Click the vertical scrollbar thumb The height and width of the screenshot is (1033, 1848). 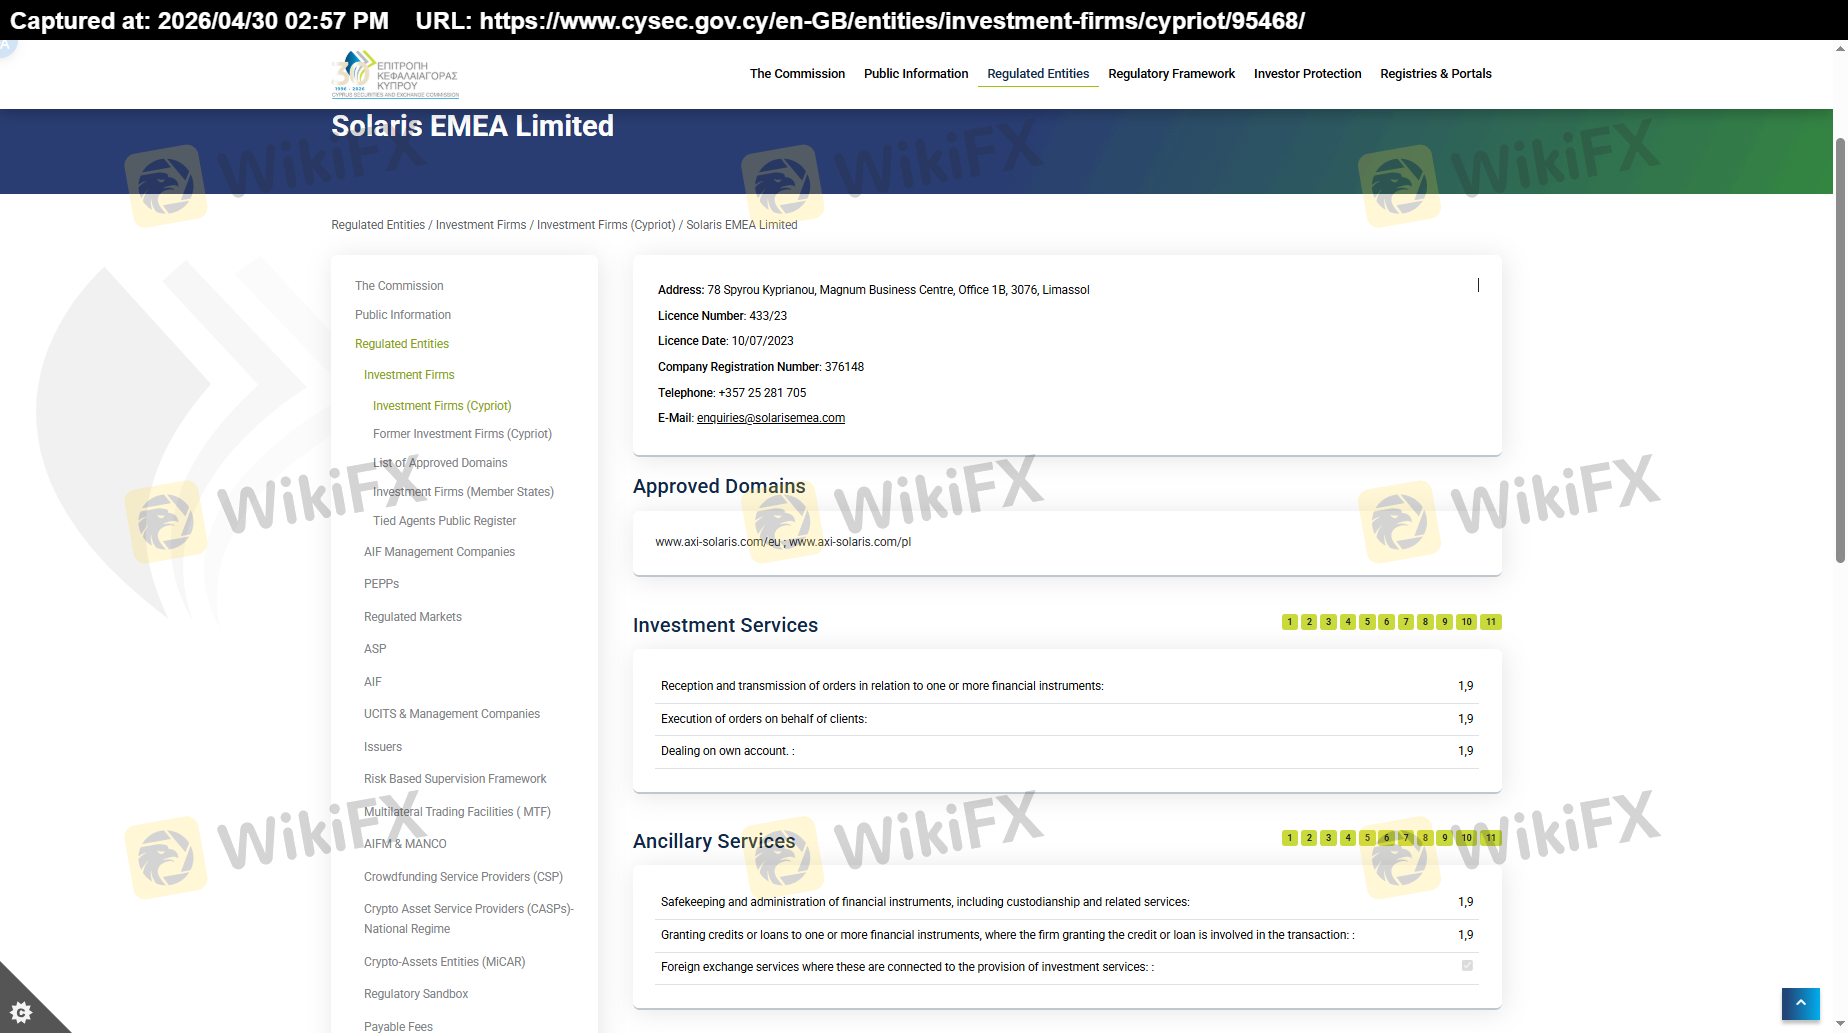coord(1840,350)
